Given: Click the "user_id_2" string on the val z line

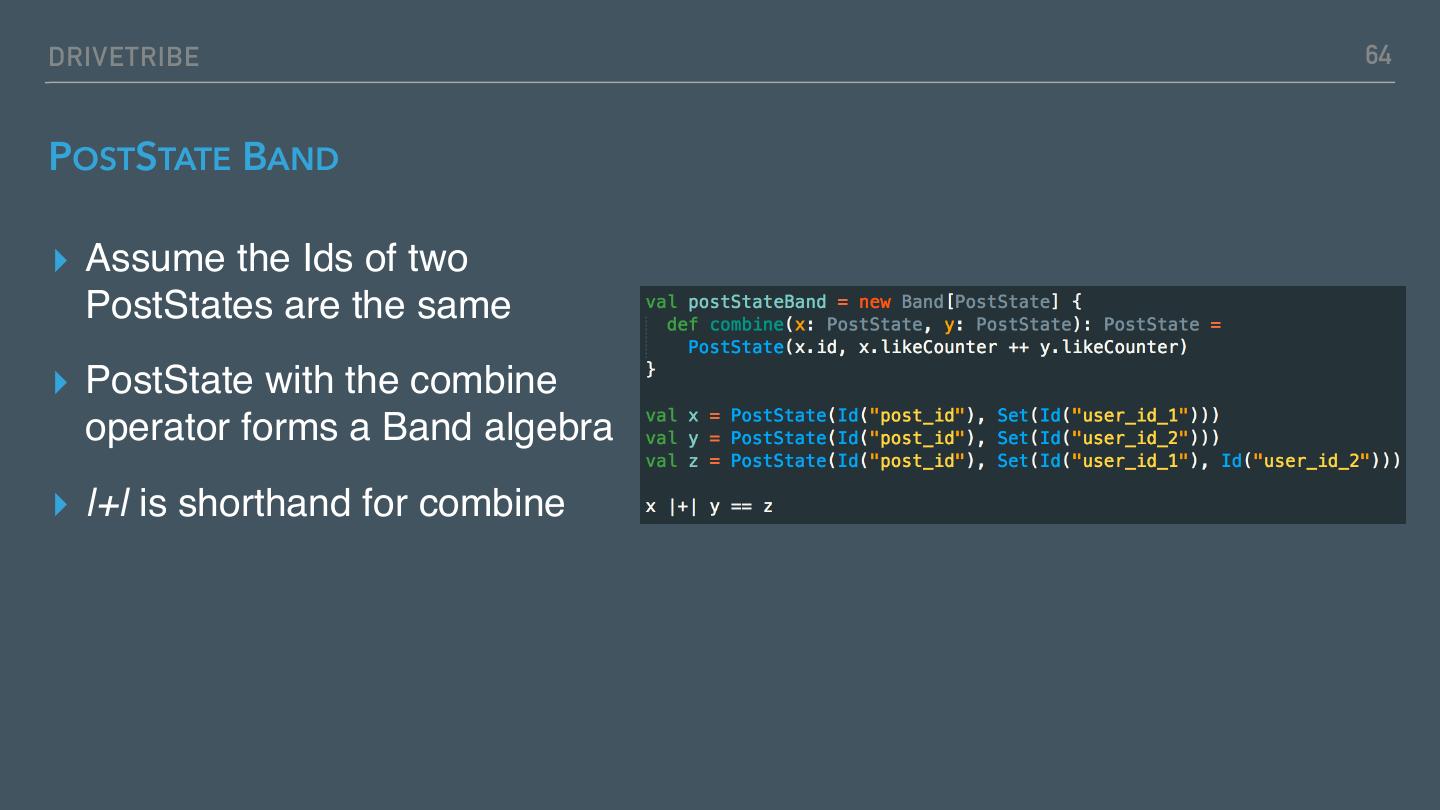Looking at the screenshot, I should [1311, 461].
